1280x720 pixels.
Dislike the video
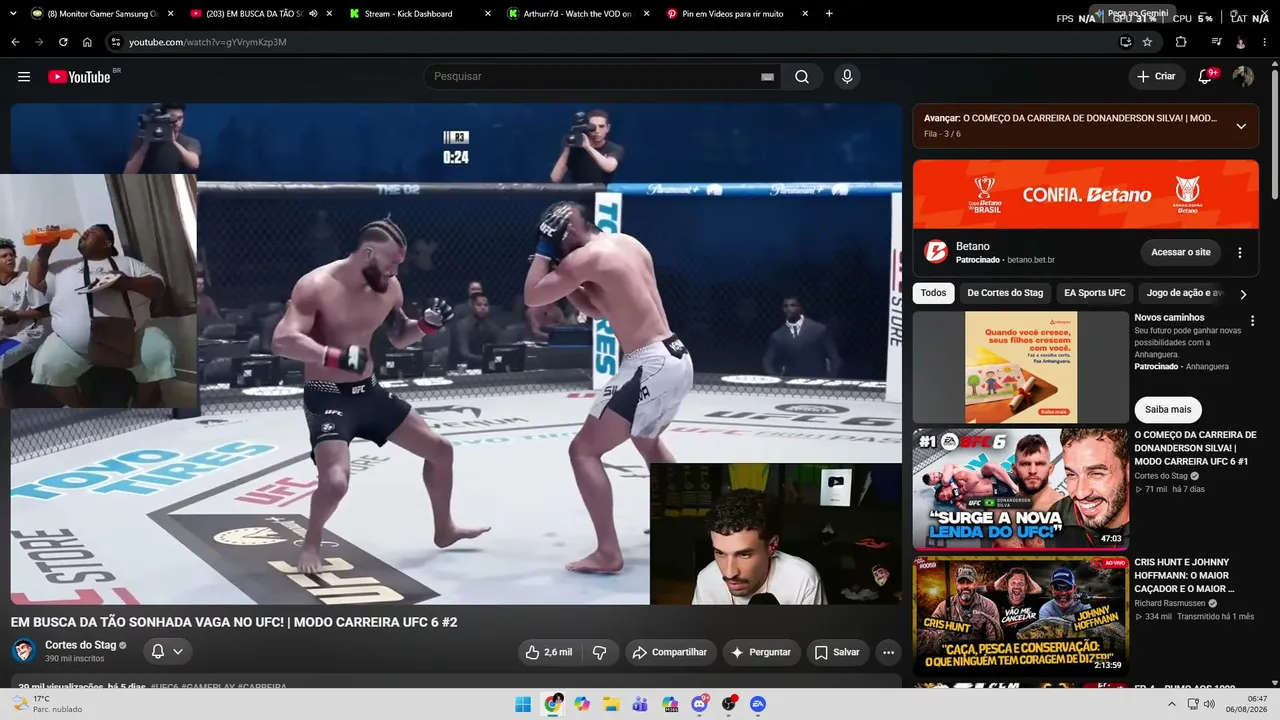click(600, 652)
